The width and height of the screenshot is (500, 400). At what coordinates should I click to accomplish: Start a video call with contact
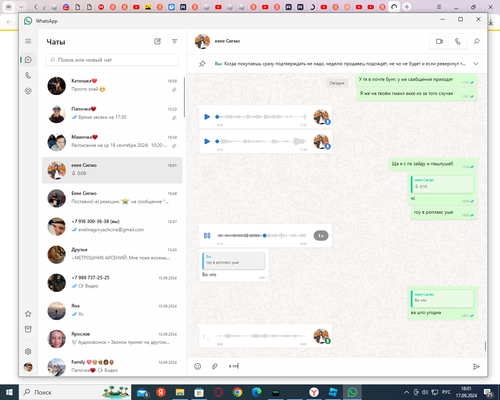[439, 41]
